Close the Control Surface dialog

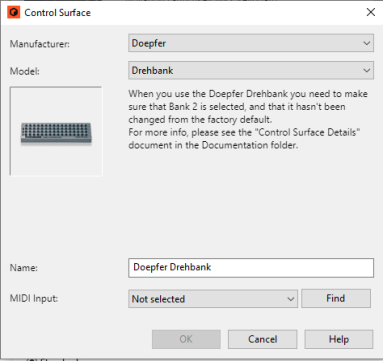coord(371,12)
